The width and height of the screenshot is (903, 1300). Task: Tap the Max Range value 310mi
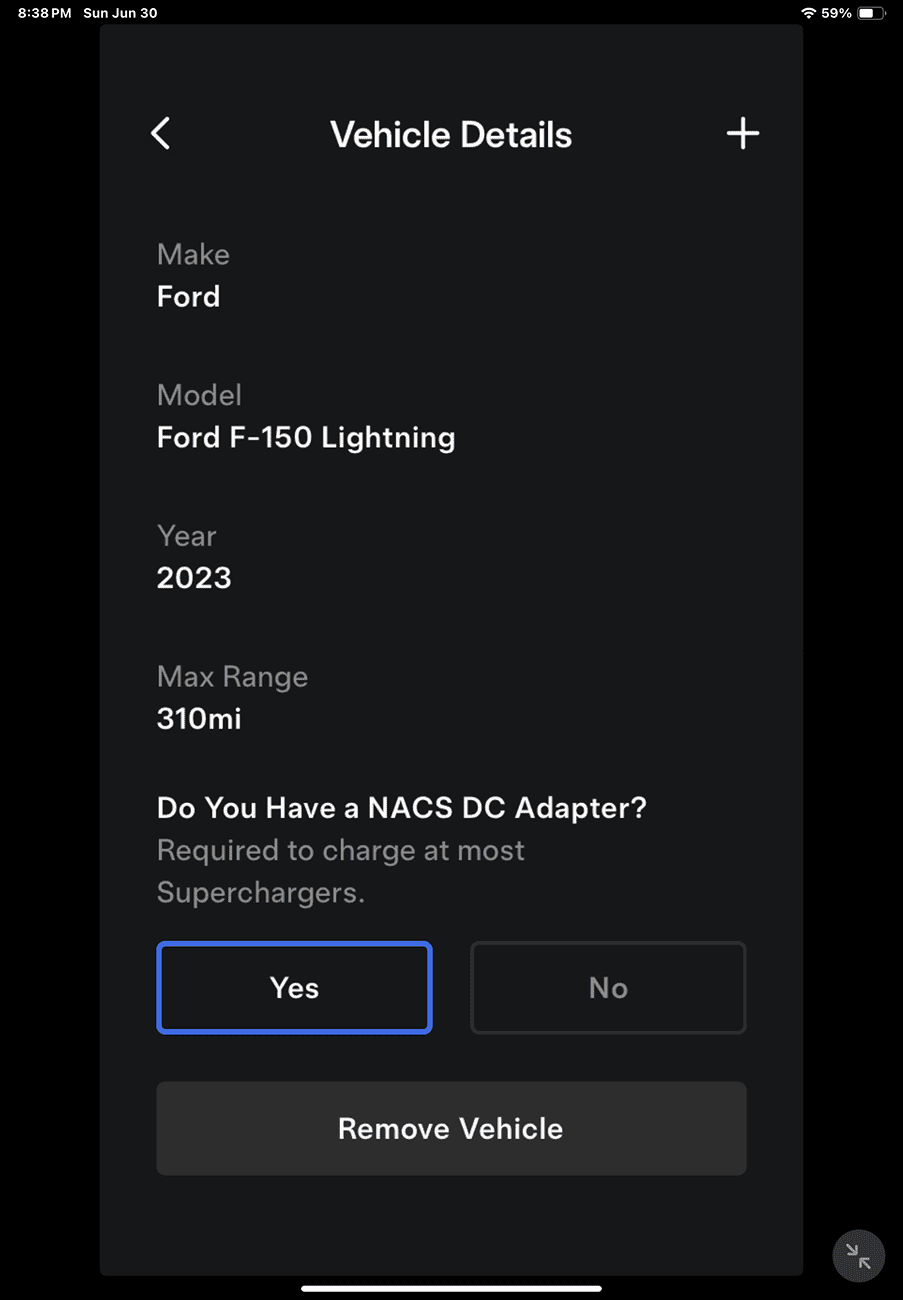coord(199,719)
